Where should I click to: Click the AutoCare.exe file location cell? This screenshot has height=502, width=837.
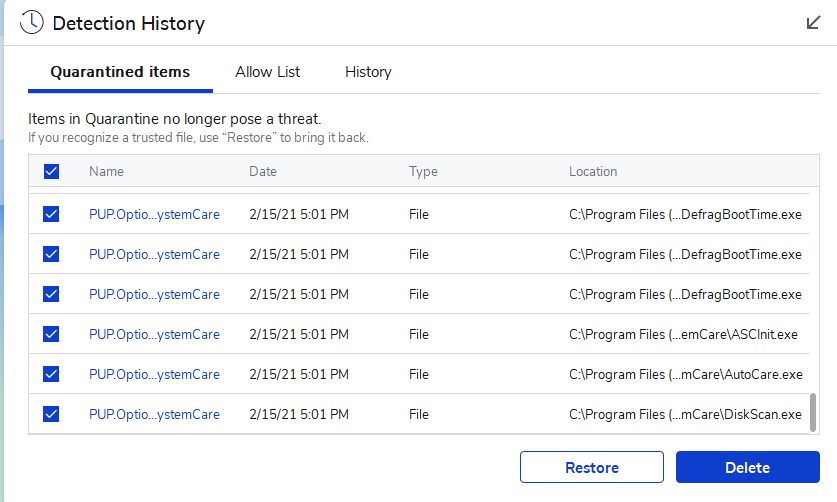[685, 374]
